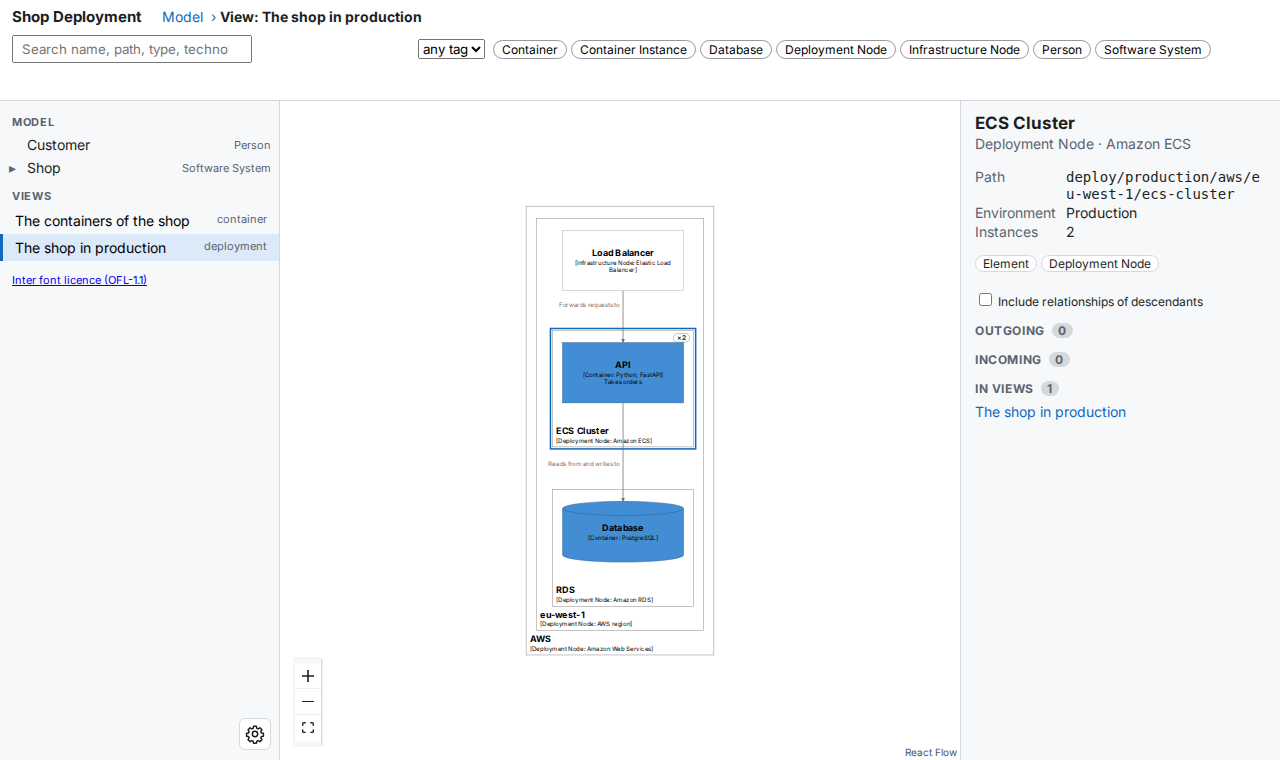Open the Model breadcrumb link

[x=183, y=17]
